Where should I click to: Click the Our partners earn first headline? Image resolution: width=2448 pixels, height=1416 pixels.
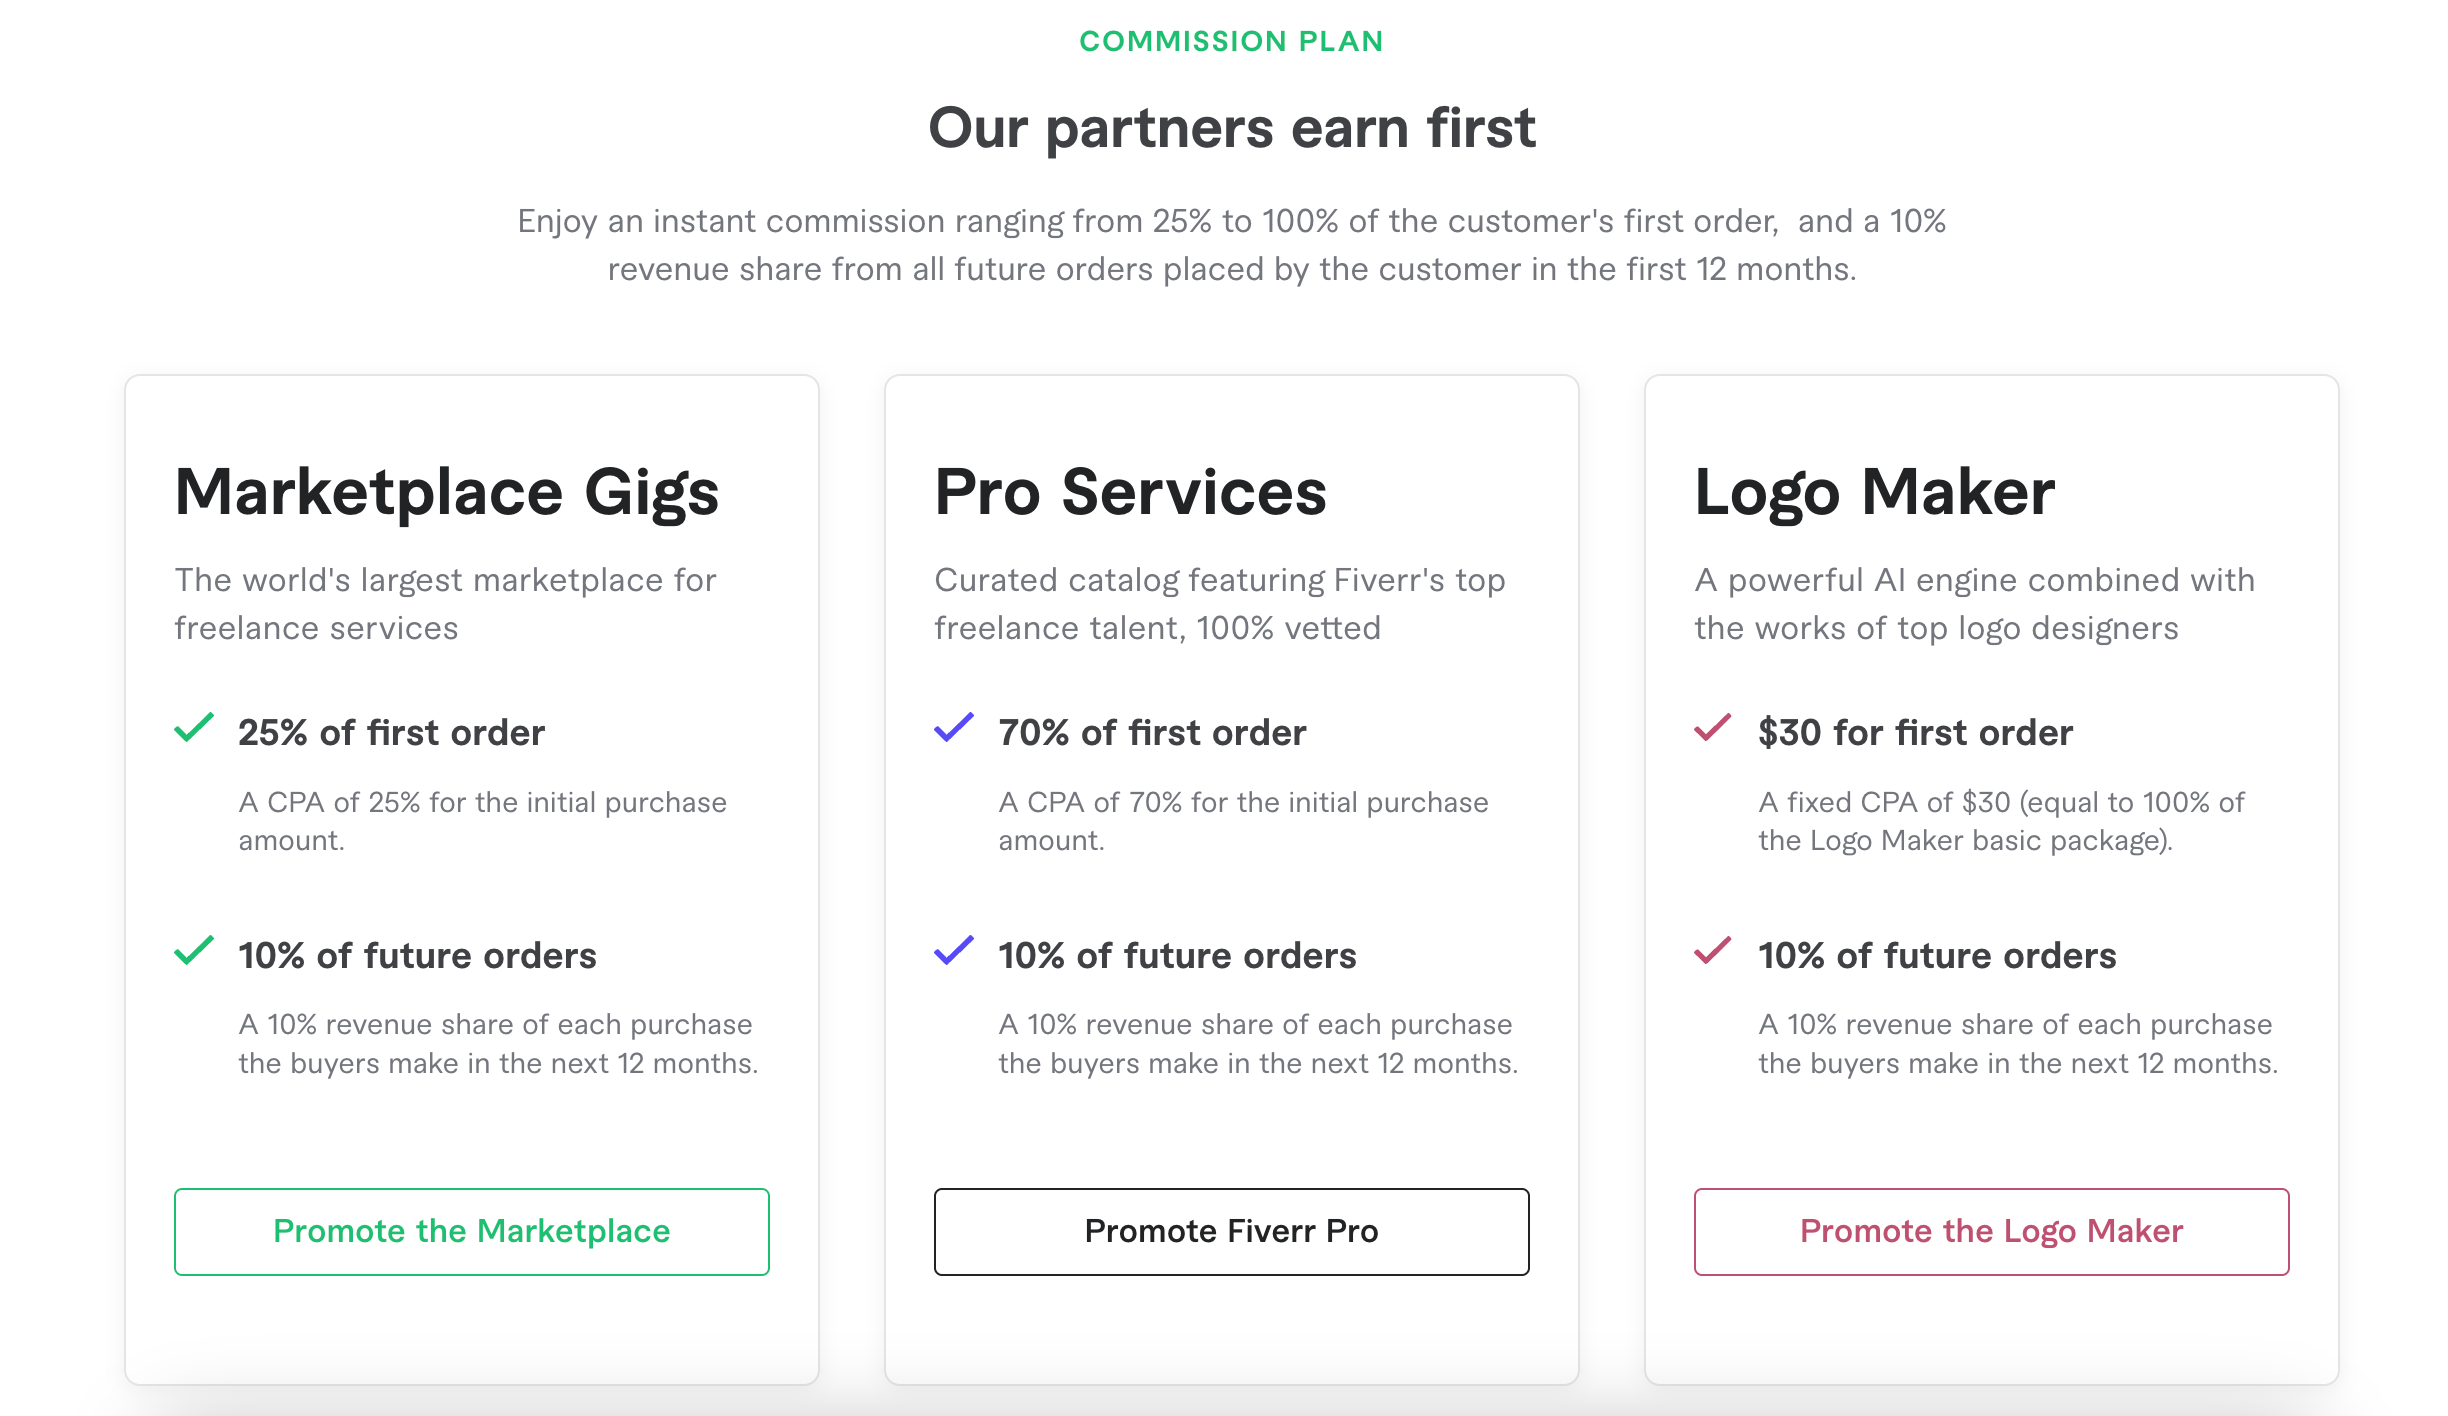[1232, 128]
